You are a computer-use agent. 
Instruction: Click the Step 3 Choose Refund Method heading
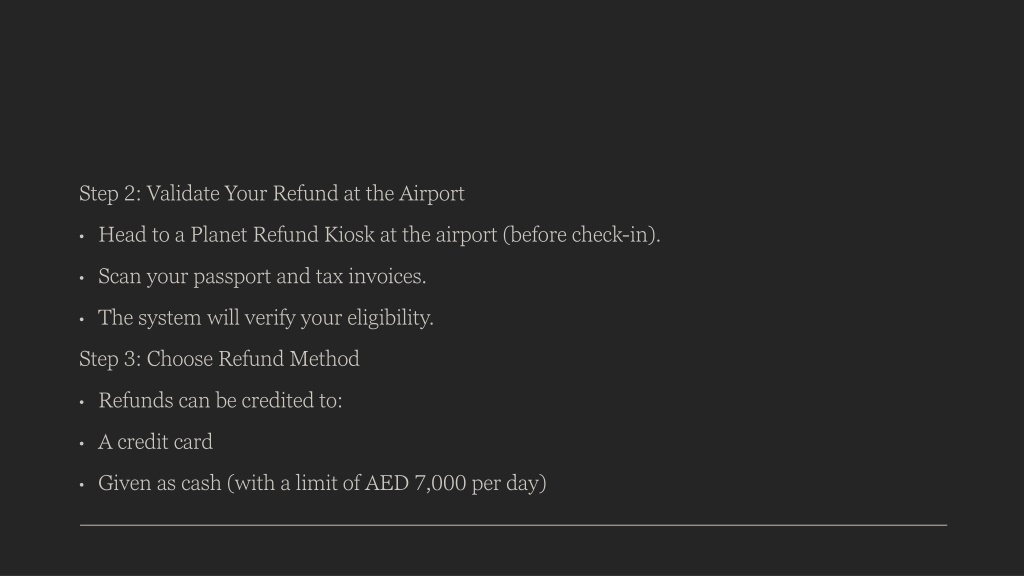pyautogui.click(x=219, y=359)
